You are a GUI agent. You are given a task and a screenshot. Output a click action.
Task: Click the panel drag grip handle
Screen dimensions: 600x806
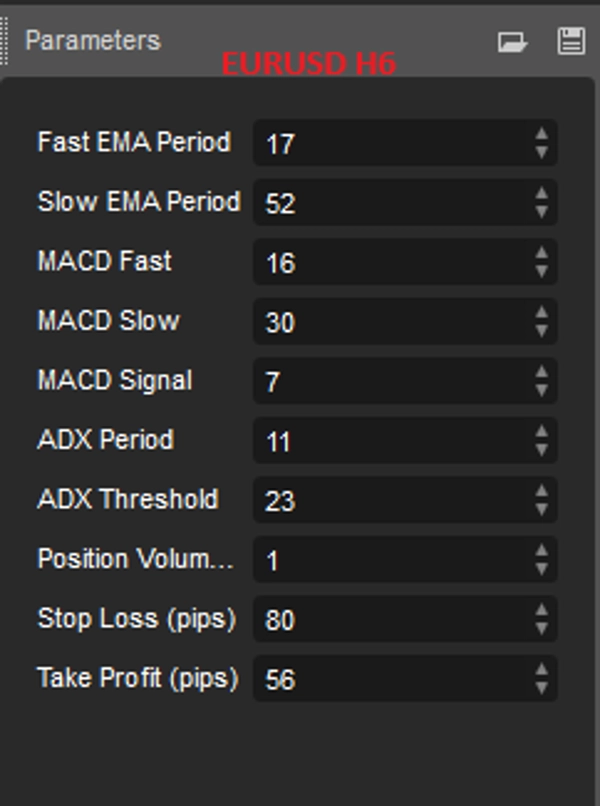click(4, 41)
